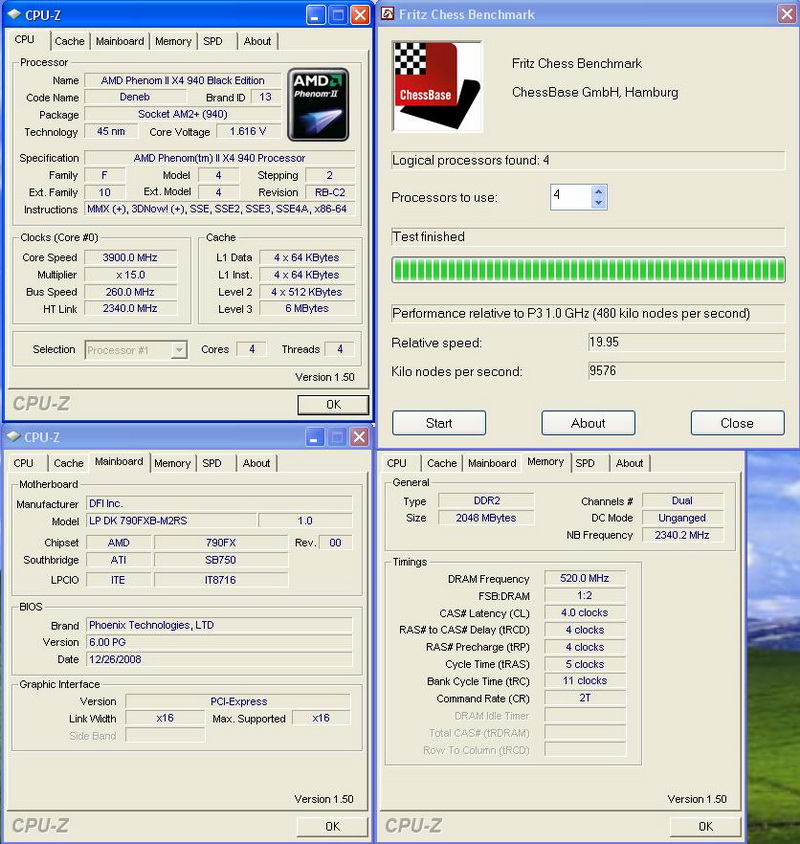Screen dimensions: 800x844
Task: Click the Bus Speed value 260.0 MHz
Action: 130,292
